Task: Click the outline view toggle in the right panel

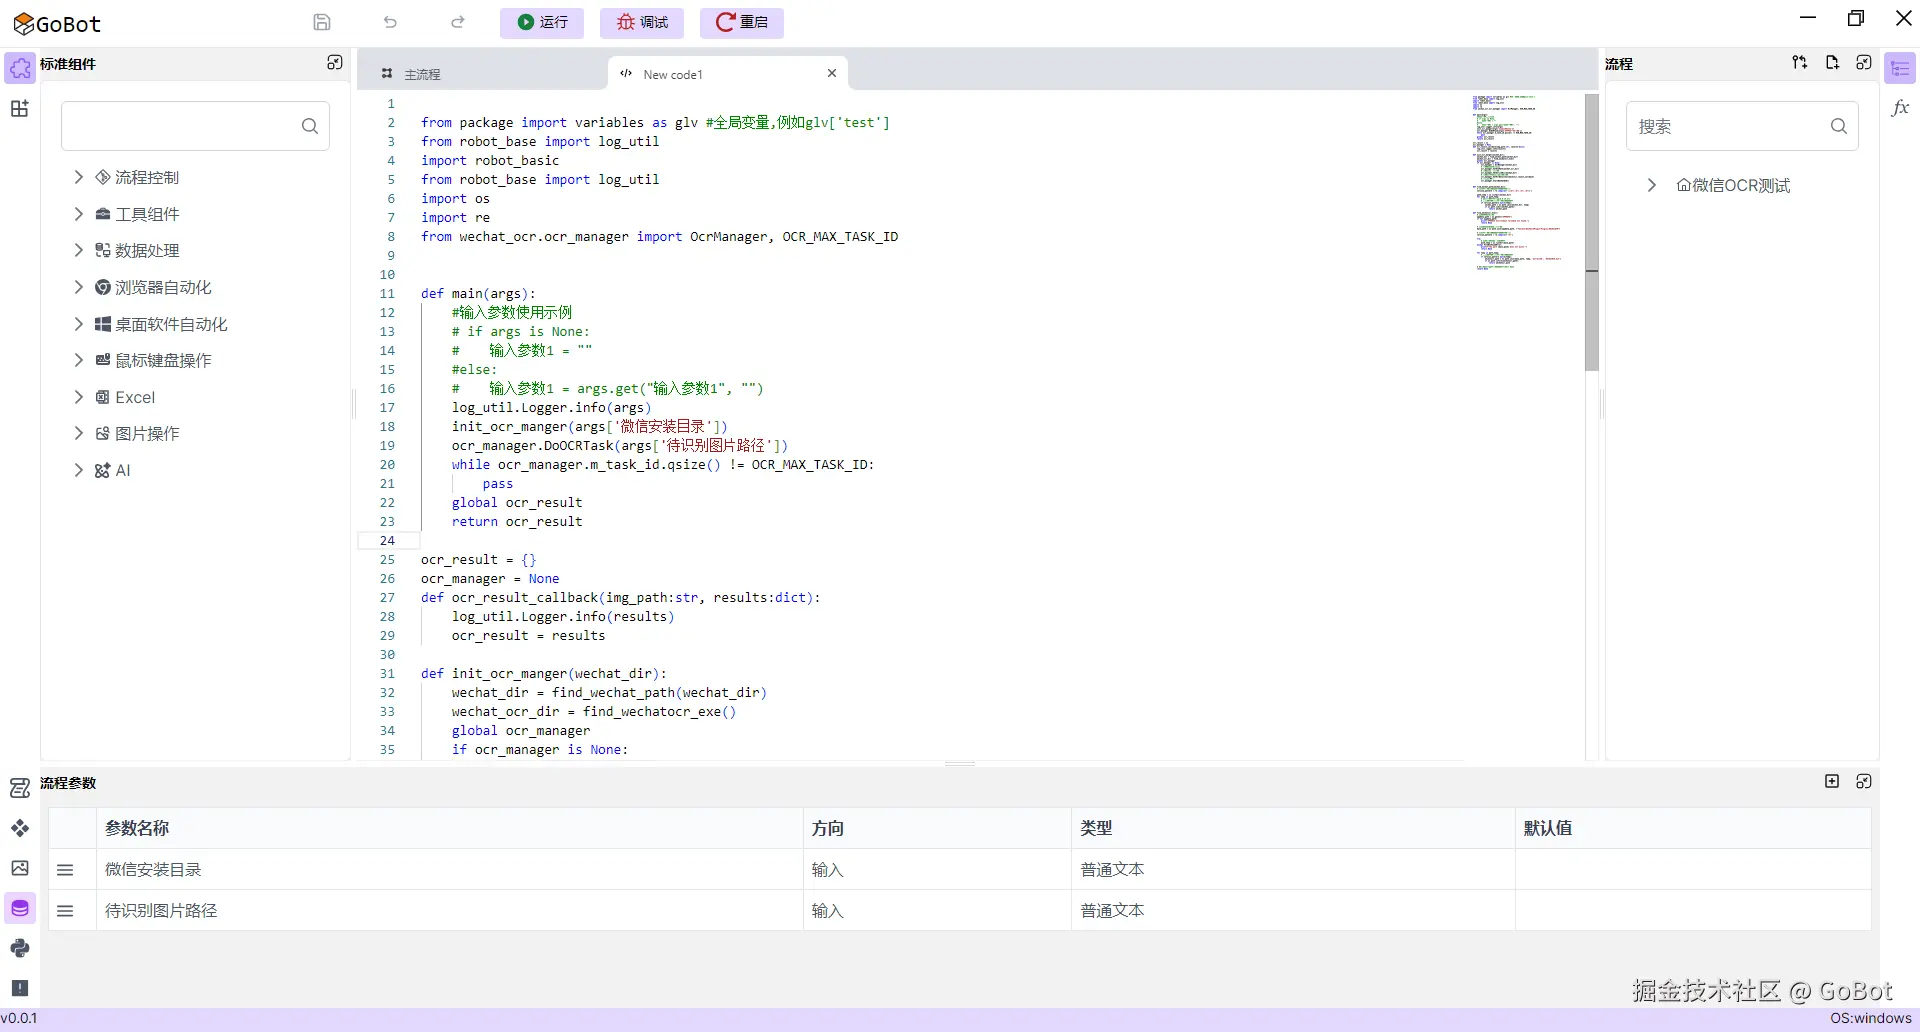Action: tap(1899, 67)
